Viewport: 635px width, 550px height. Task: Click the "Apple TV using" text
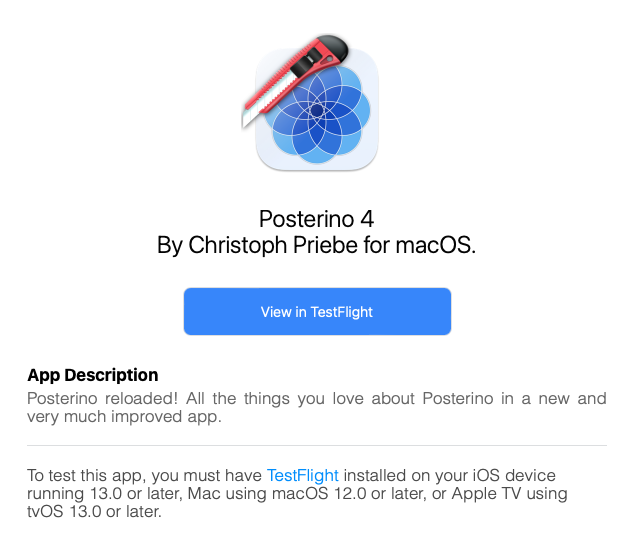click(x=509, y=493)
